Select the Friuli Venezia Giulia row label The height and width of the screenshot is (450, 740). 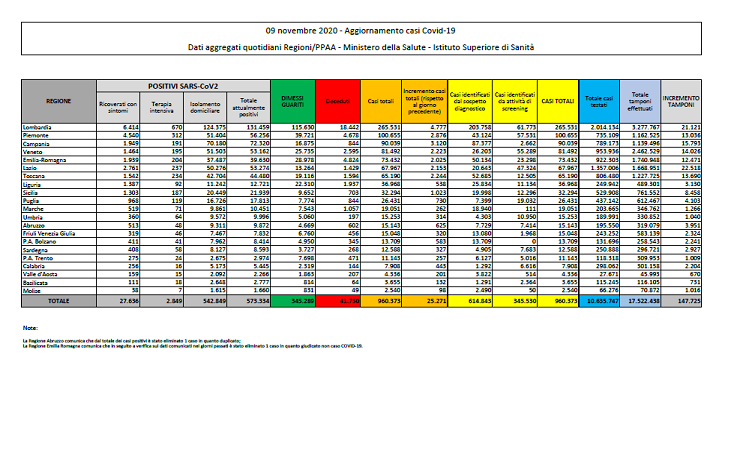(x=50, y=233)
